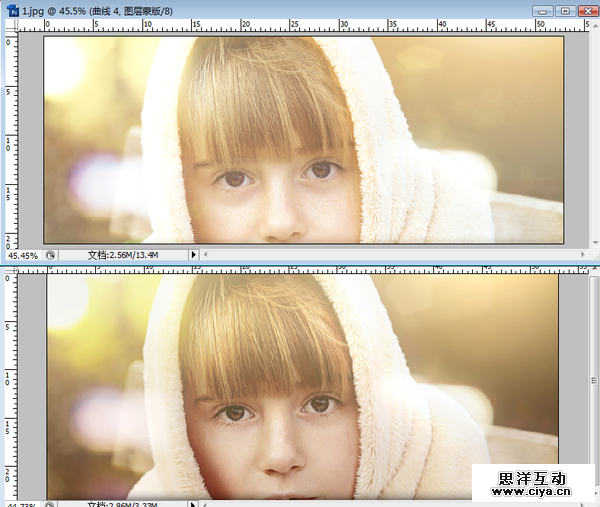The image size is (600, 507).
Task: Click the bottom window status preview icon
Action: [50, 505]
